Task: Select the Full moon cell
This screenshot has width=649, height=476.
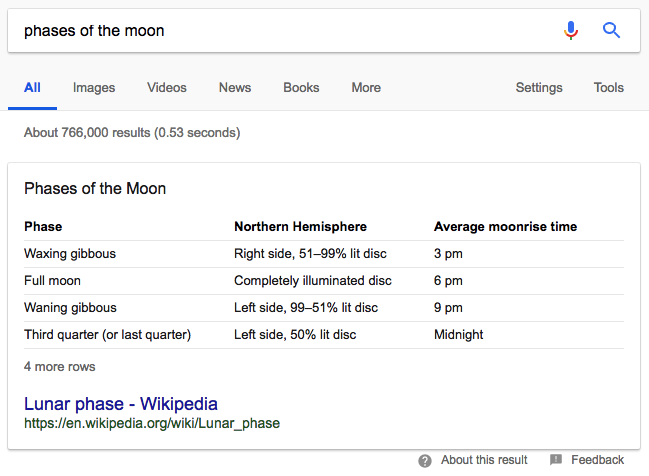Action: click(52, 281)
